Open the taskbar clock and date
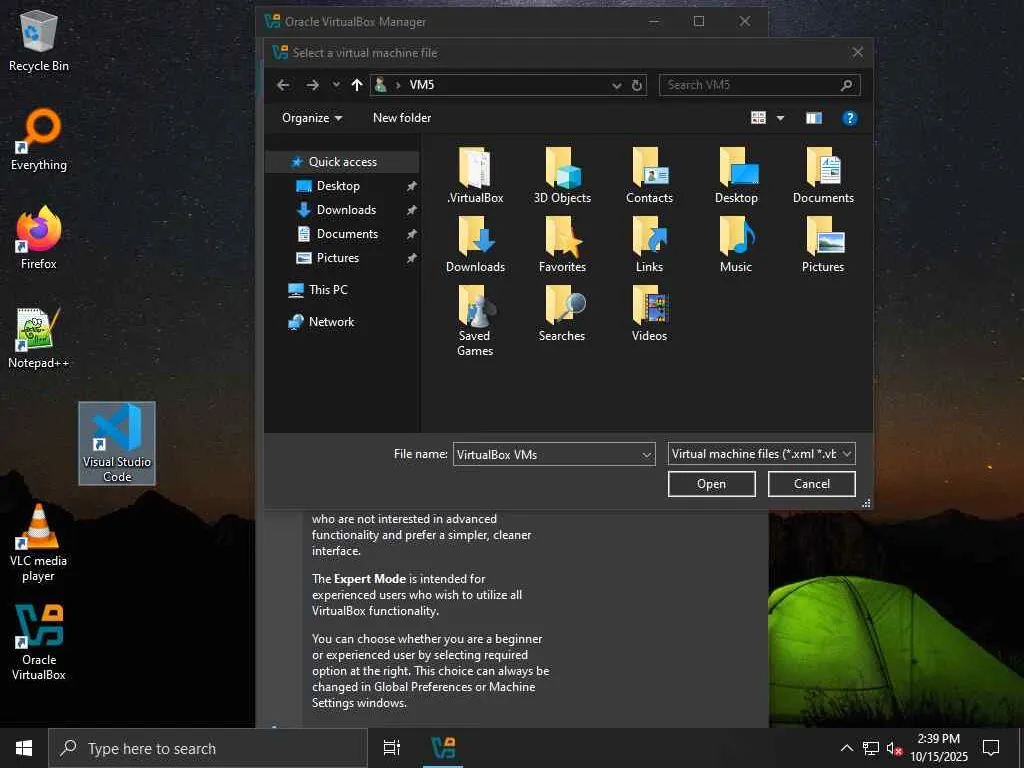Viewport: 1024px width, 768px height. pos(938,748)
